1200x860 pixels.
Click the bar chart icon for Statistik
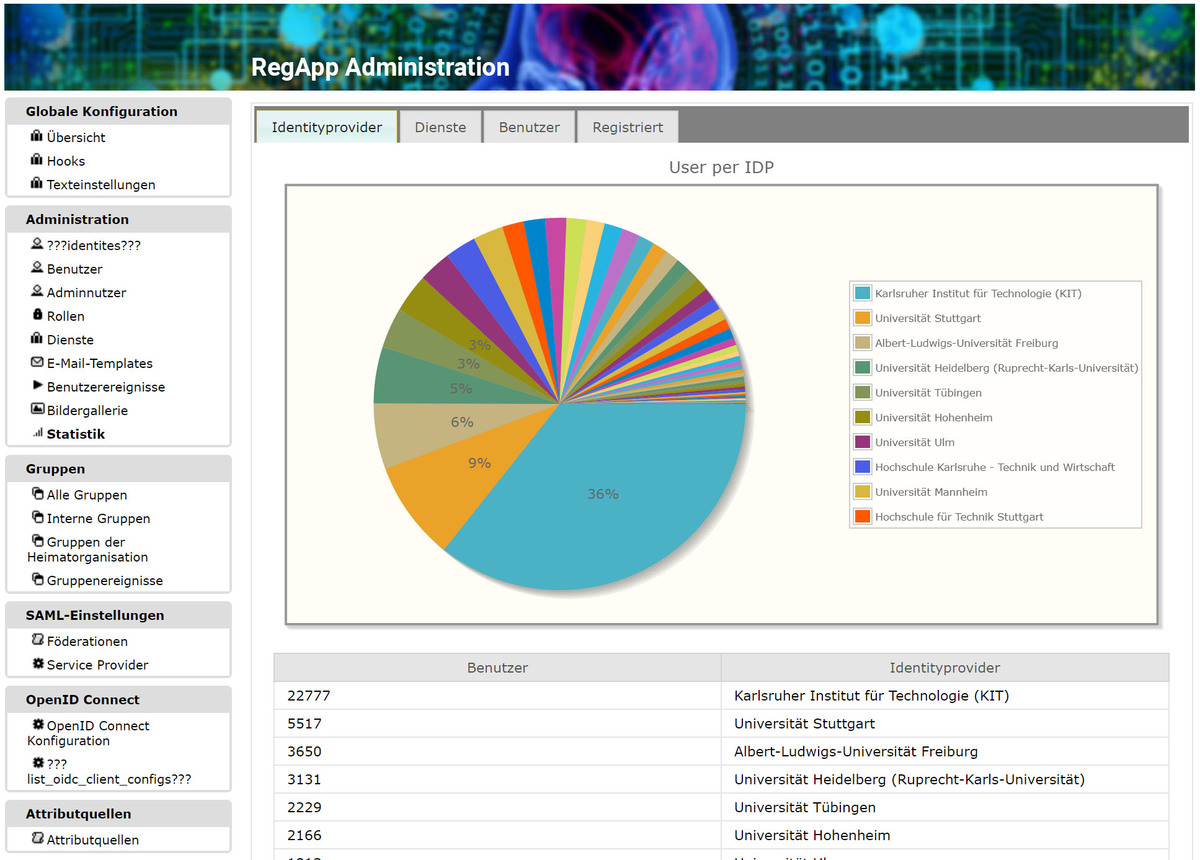[x=37, y=433]
